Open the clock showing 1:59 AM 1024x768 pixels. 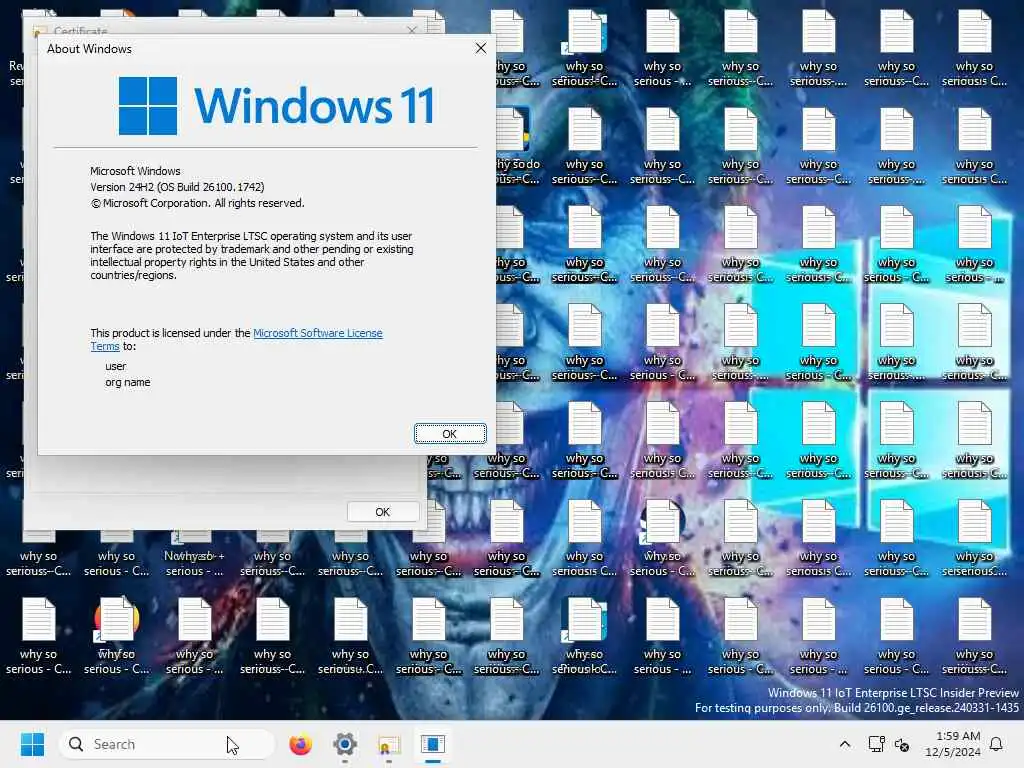pos(952,744)
